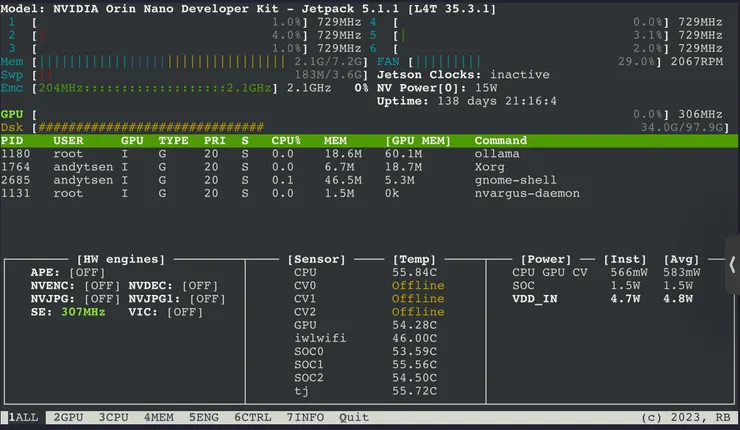The image size is (740, 430).
Task: Click the tj temperature 55.72C
Action: pos(414,391)
